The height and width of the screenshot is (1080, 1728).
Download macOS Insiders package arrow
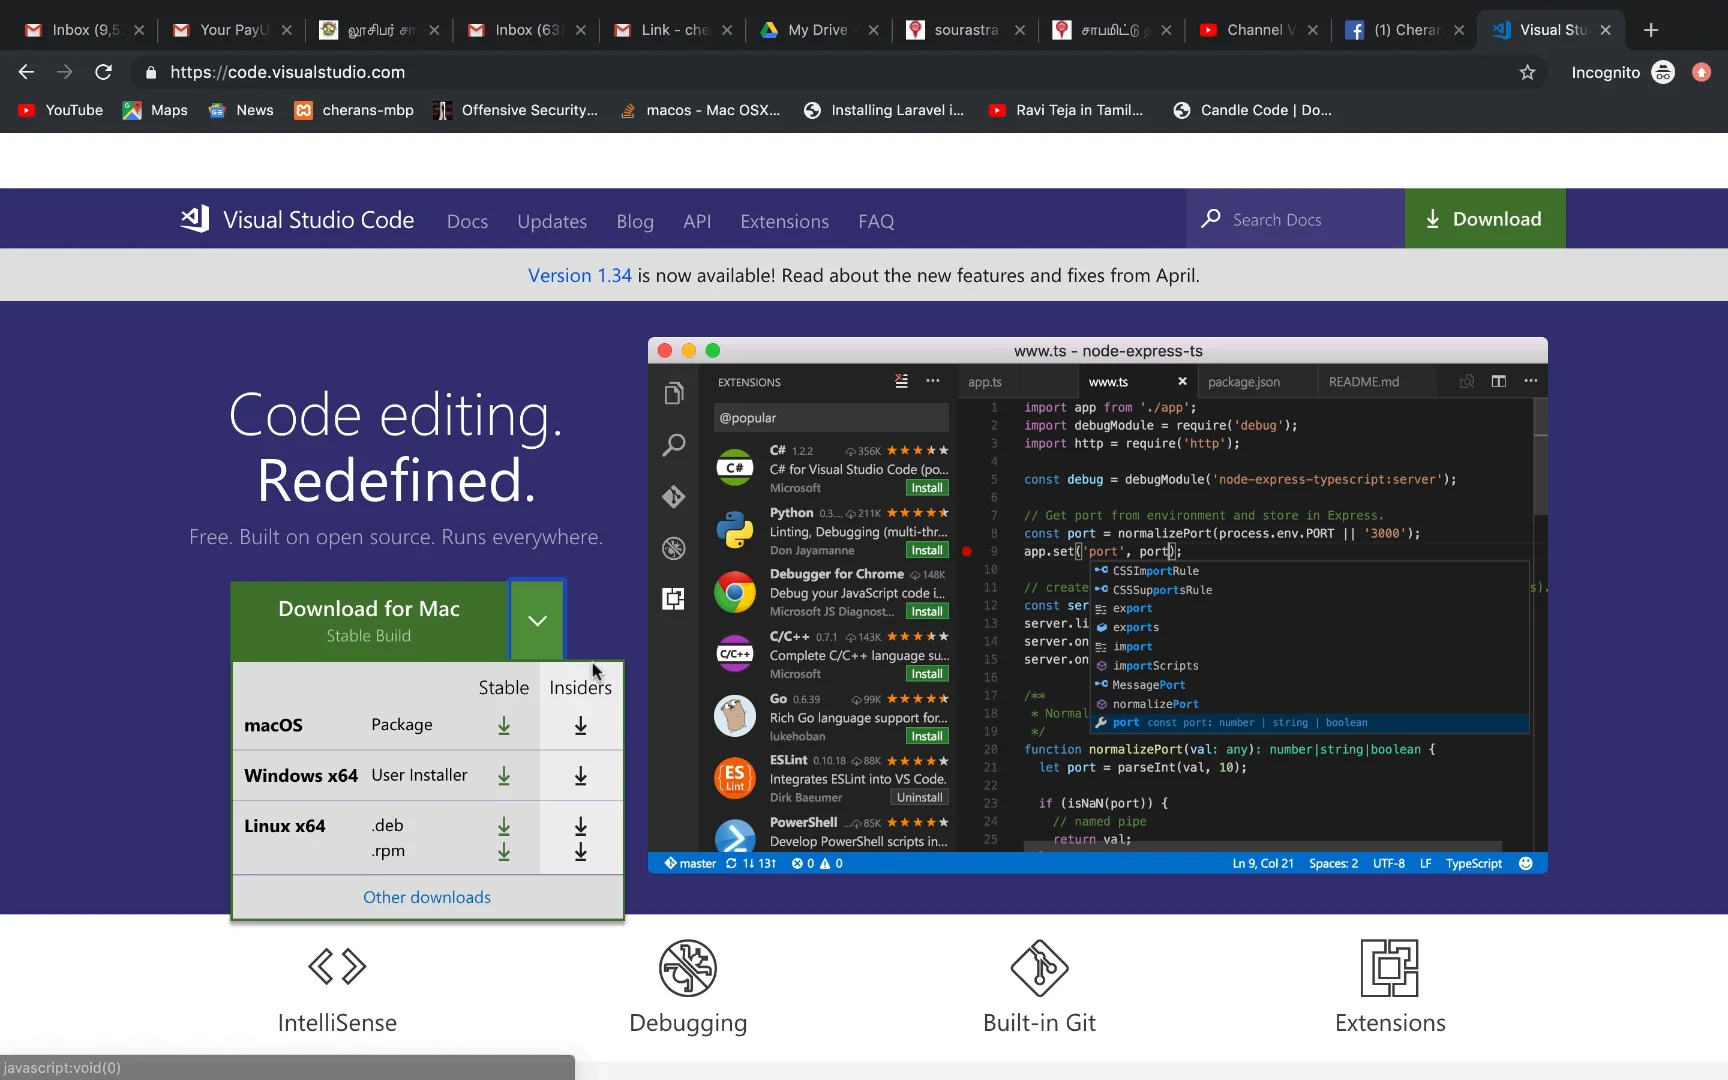(580, 726)
